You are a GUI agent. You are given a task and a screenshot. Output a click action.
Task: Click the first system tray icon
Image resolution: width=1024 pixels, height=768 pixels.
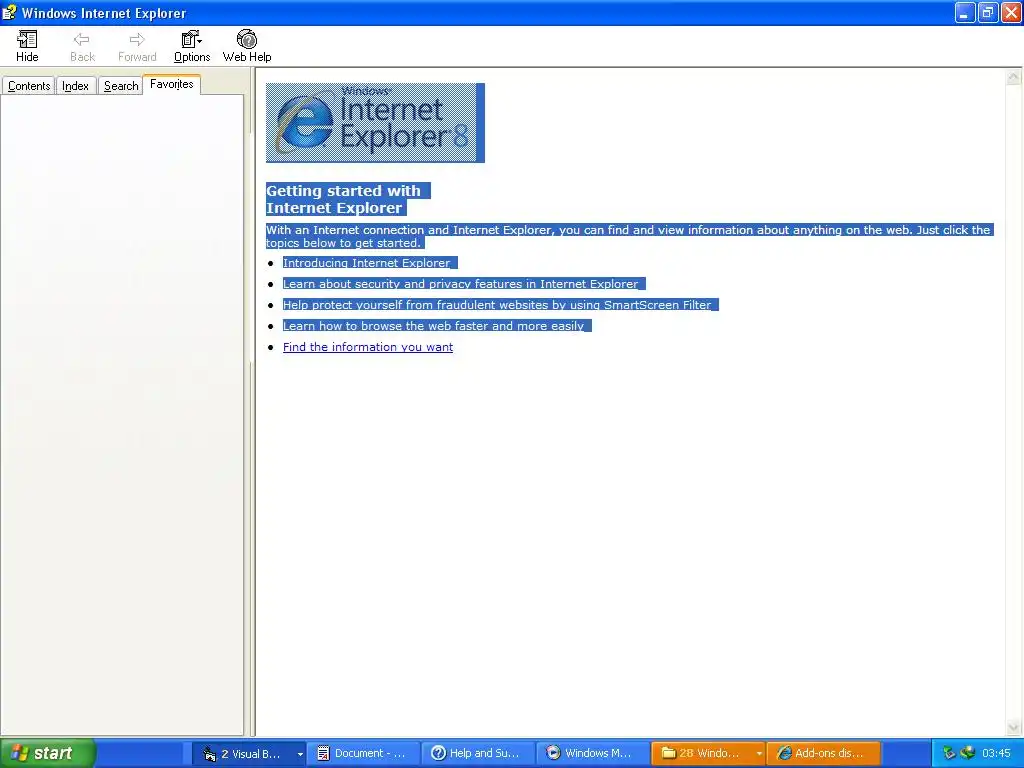(949, 753)
